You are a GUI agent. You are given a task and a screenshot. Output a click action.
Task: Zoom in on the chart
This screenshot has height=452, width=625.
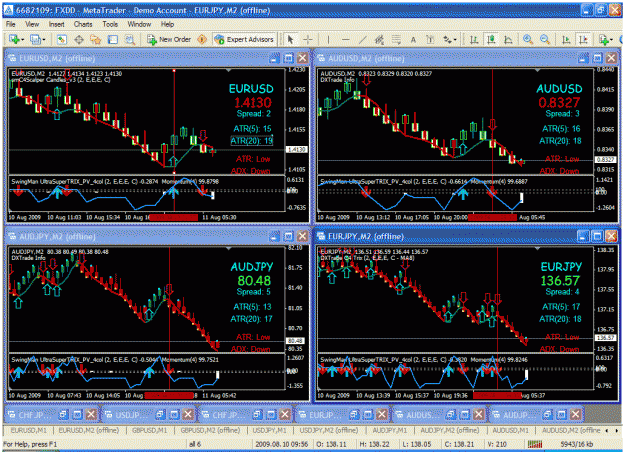point(528,39)
